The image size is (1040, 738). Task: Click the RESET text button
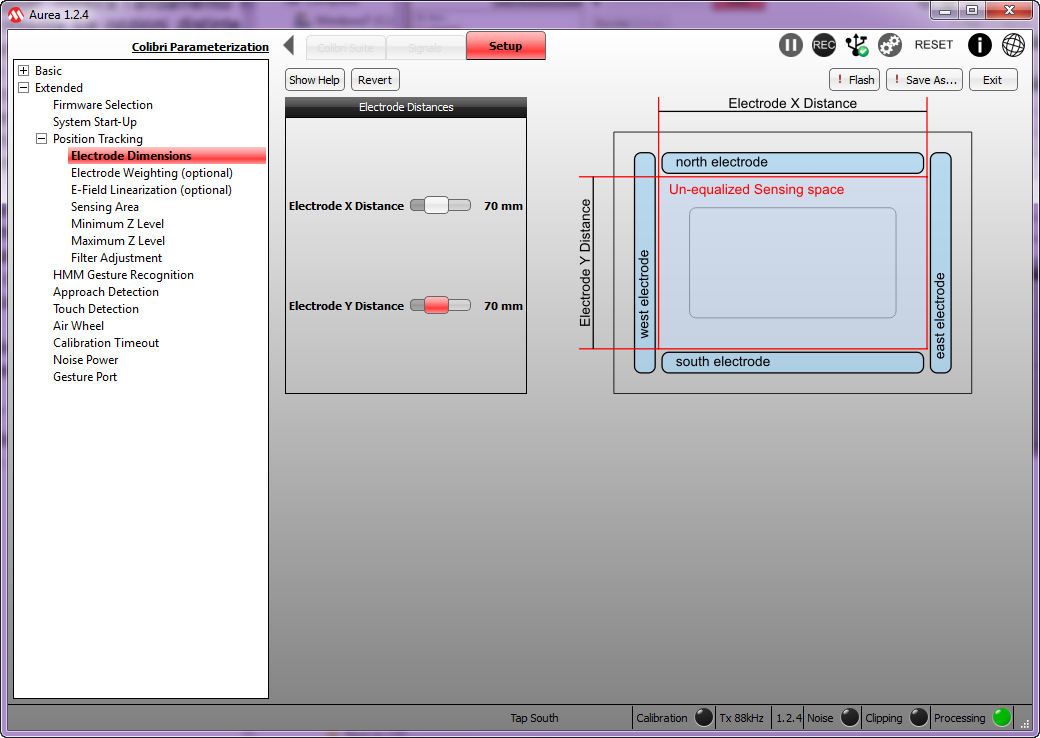934,45
